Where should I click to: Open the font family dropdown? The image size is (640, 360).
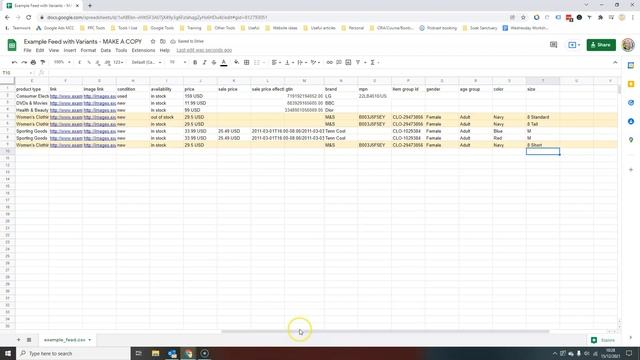[147, 62]
